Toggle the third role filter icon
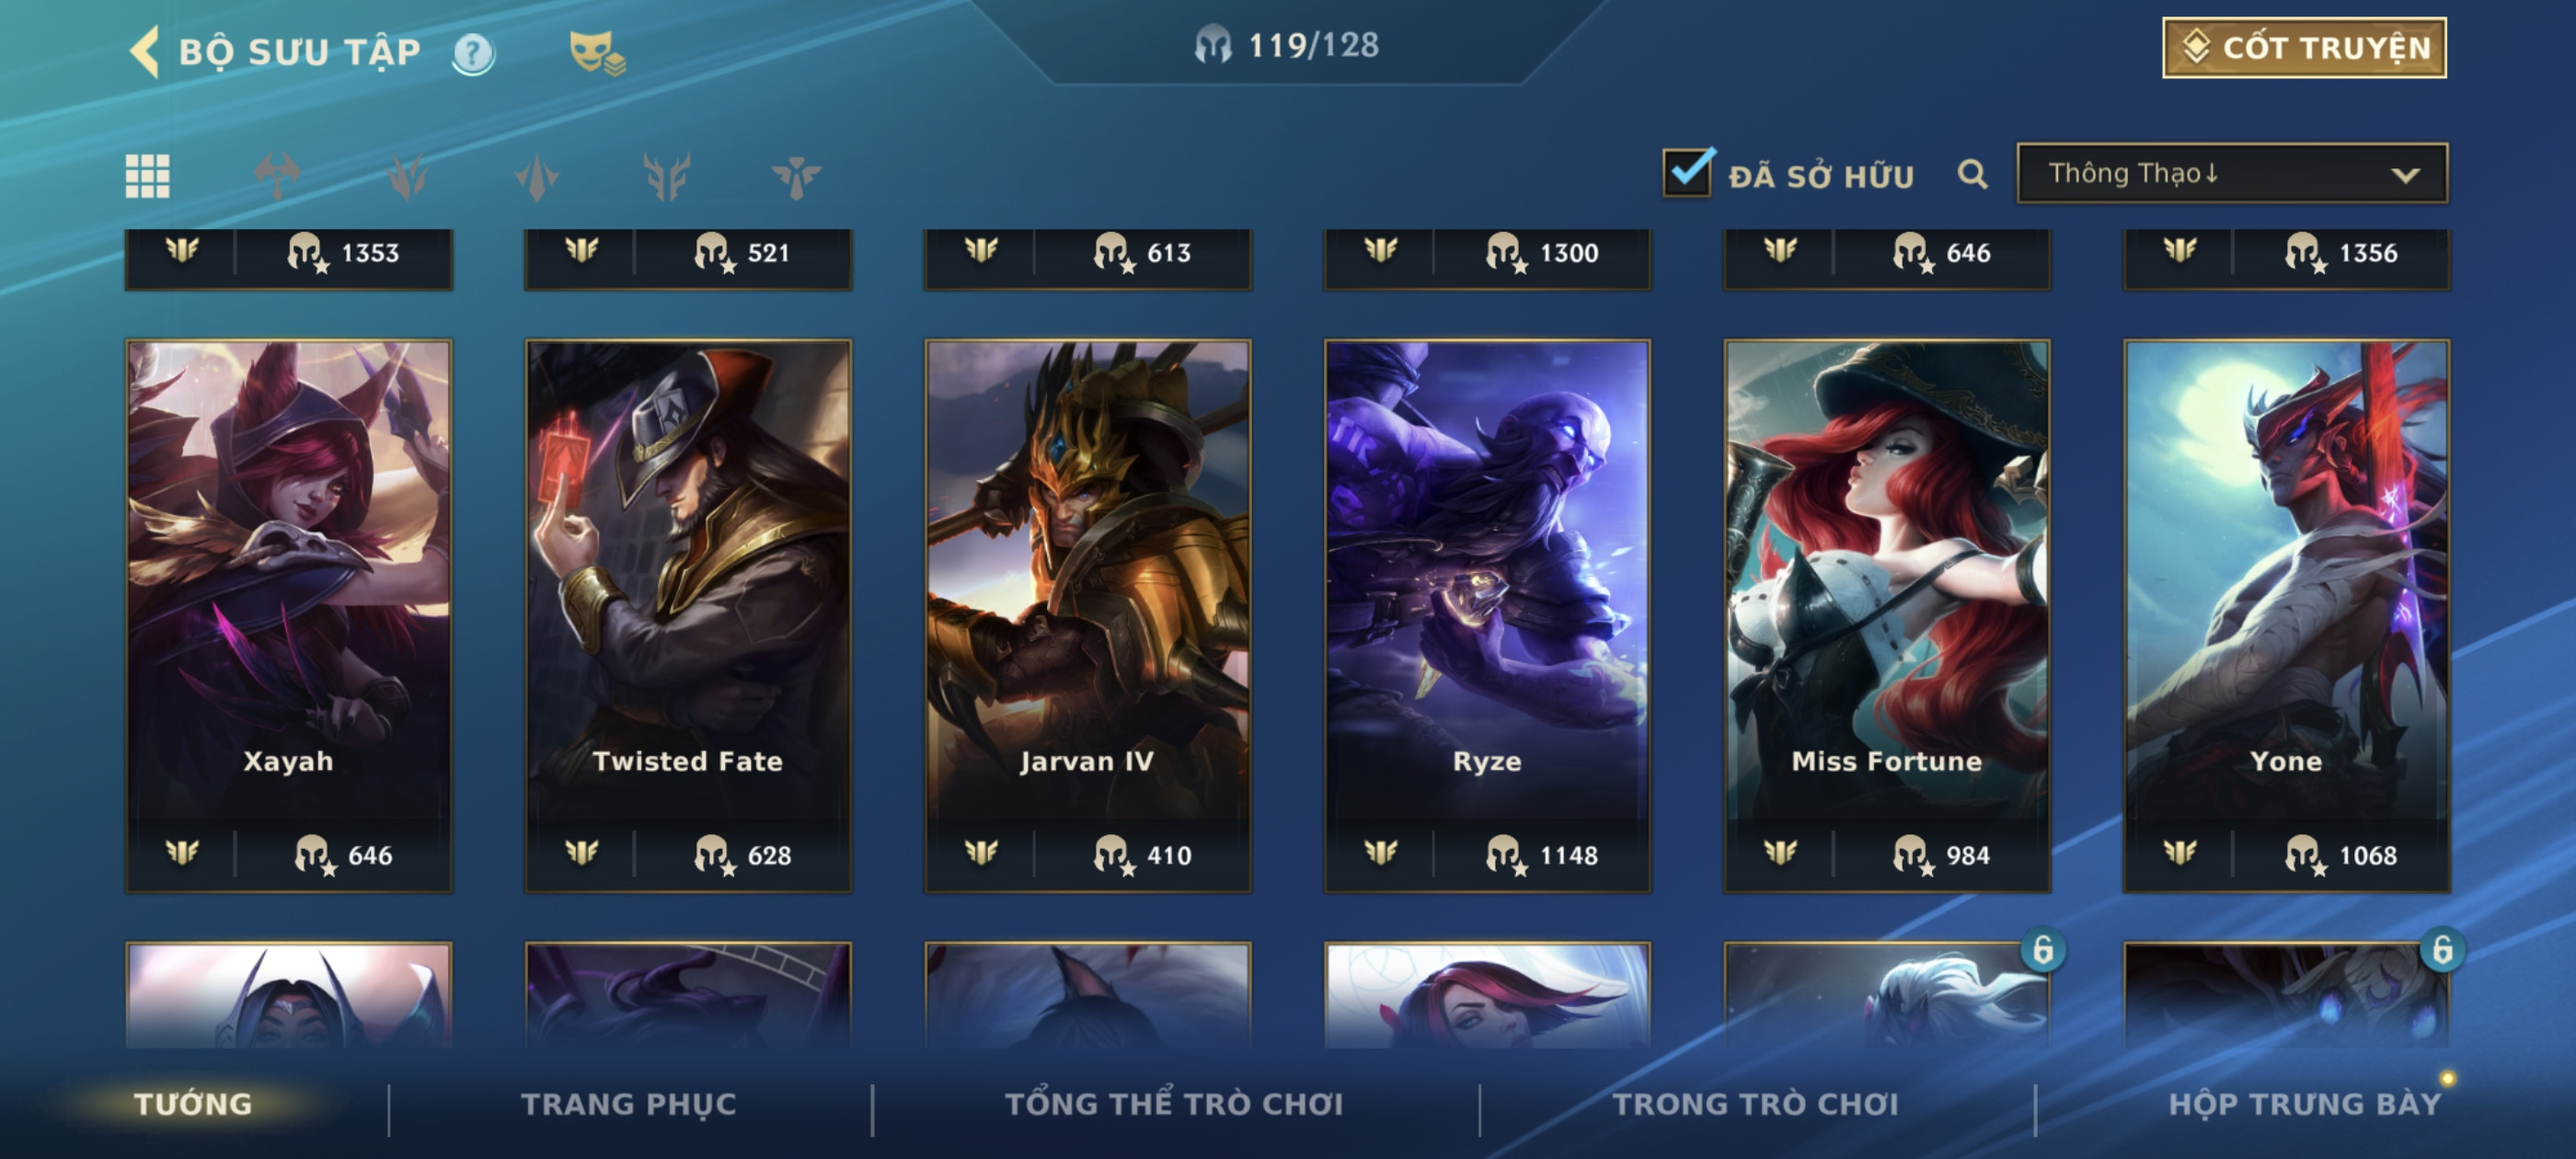2576x1159 pixels. coord(537,177)
